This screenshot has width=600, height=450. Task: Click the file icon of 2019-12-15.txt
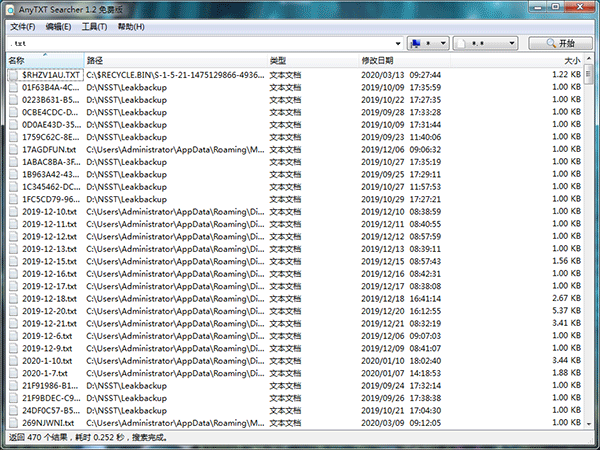pyautogui.click(x=13, y=261)
